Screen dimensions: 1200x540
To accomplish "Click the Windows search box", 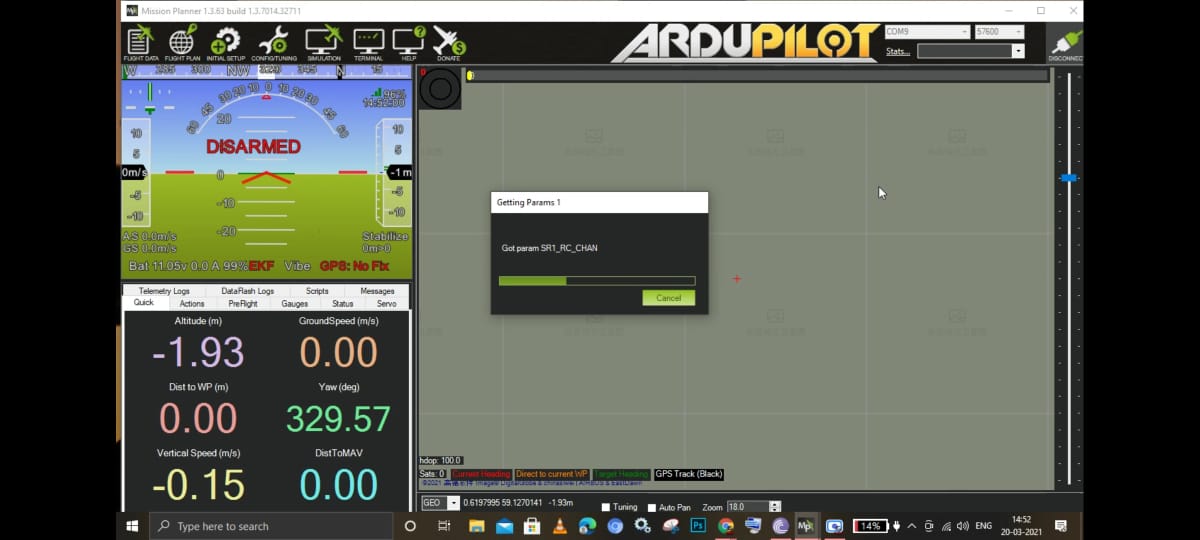I will click(x=271, y=526).
